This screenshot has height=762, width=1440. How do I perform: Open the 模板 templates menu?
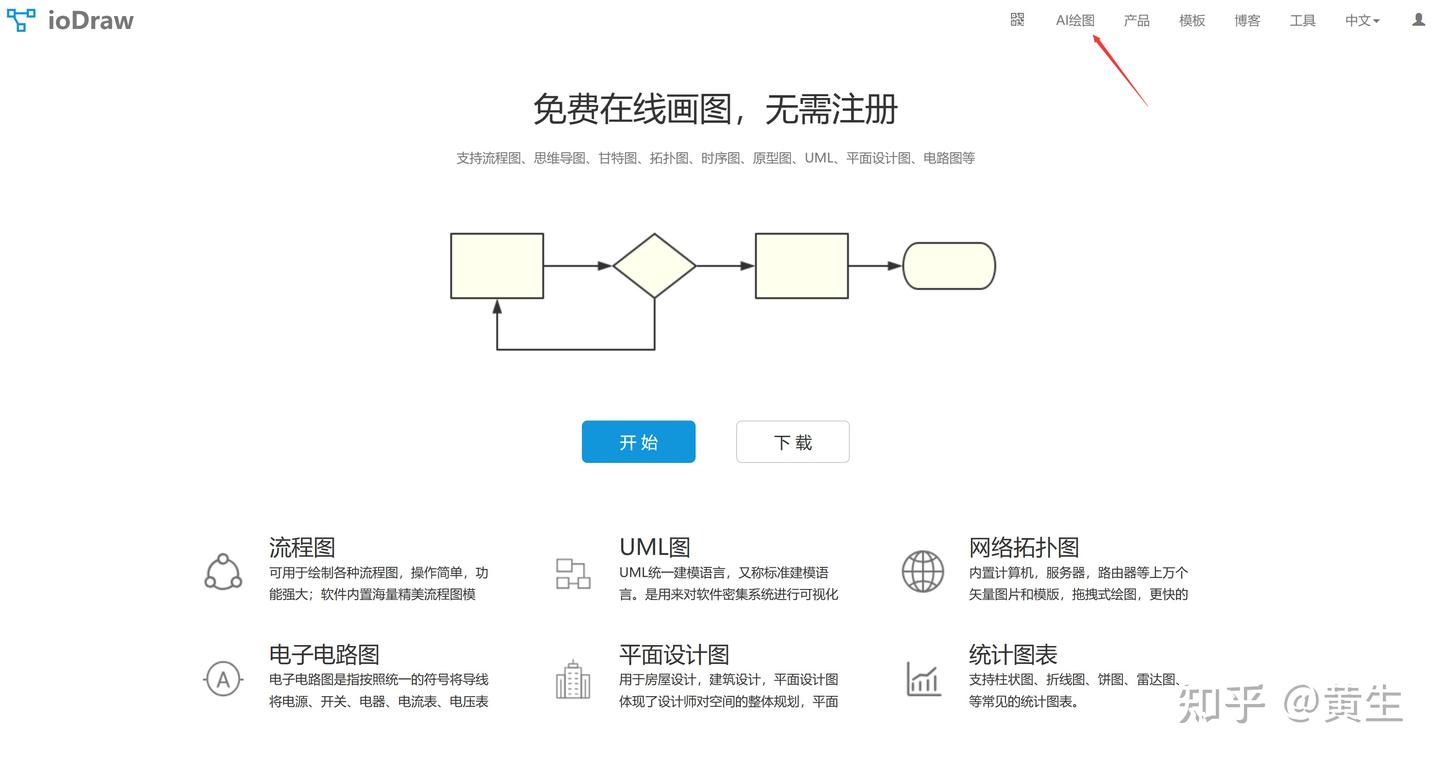pyautogui.click(x=1191, y=20)
